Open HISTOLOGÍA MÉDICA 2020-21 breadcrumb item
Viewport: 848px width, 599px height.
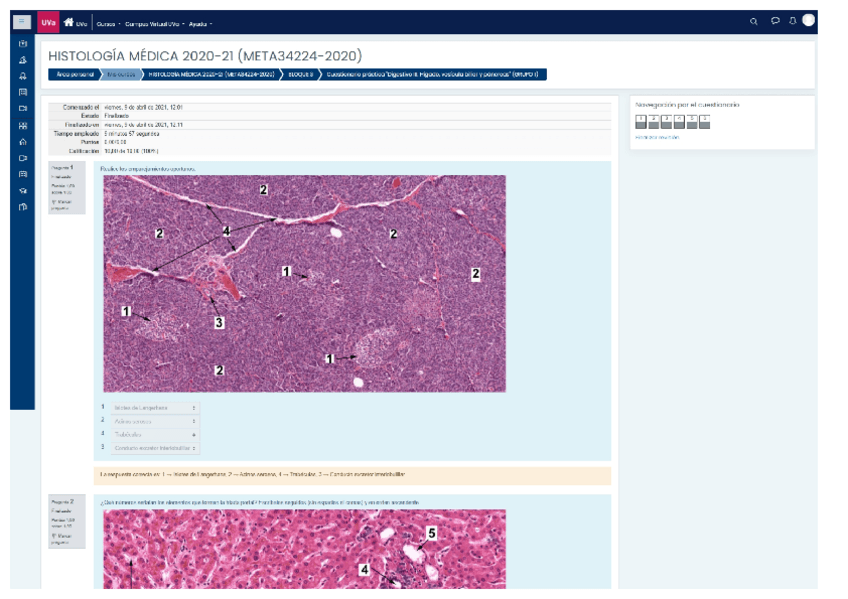tap(211, 74)
